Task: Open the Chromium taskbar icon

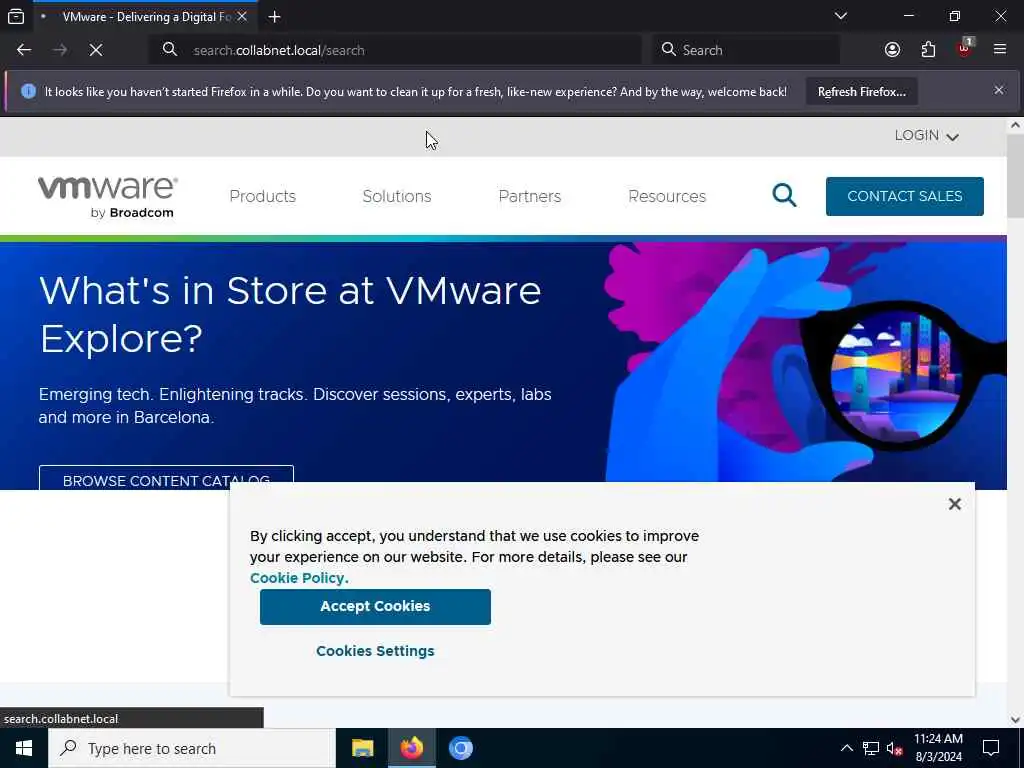Action: pos(460,748)
